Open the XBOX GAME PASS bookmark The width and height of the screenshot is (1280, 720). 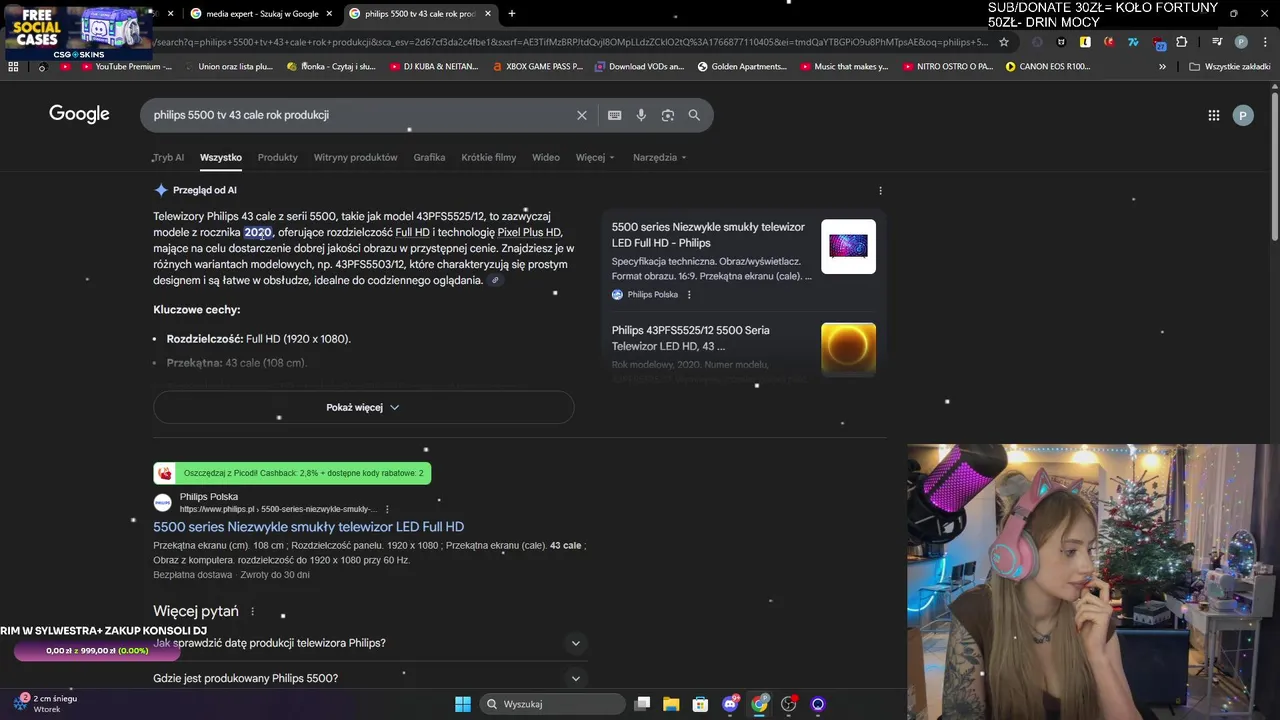pyautogui.click(x=538, y=67)
